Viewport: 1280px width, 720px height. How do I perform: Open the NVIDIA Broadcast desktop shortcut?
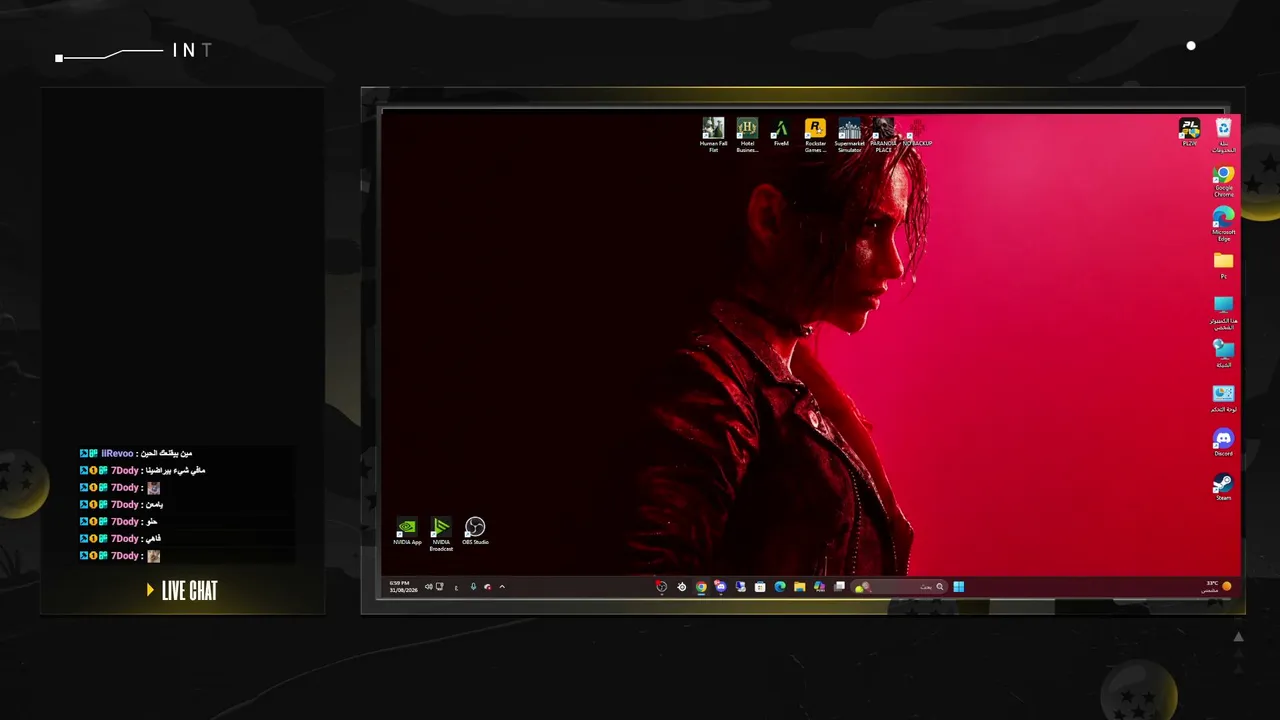click(441, 534)
